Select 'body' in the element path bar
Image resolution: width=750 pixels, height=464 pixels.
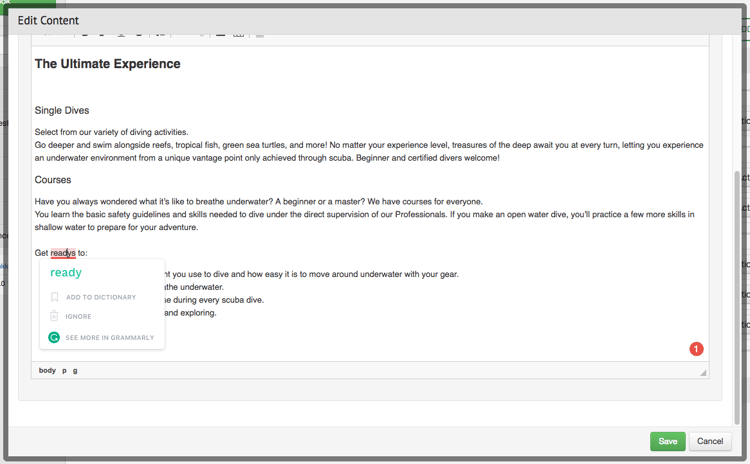click(47, 370)
